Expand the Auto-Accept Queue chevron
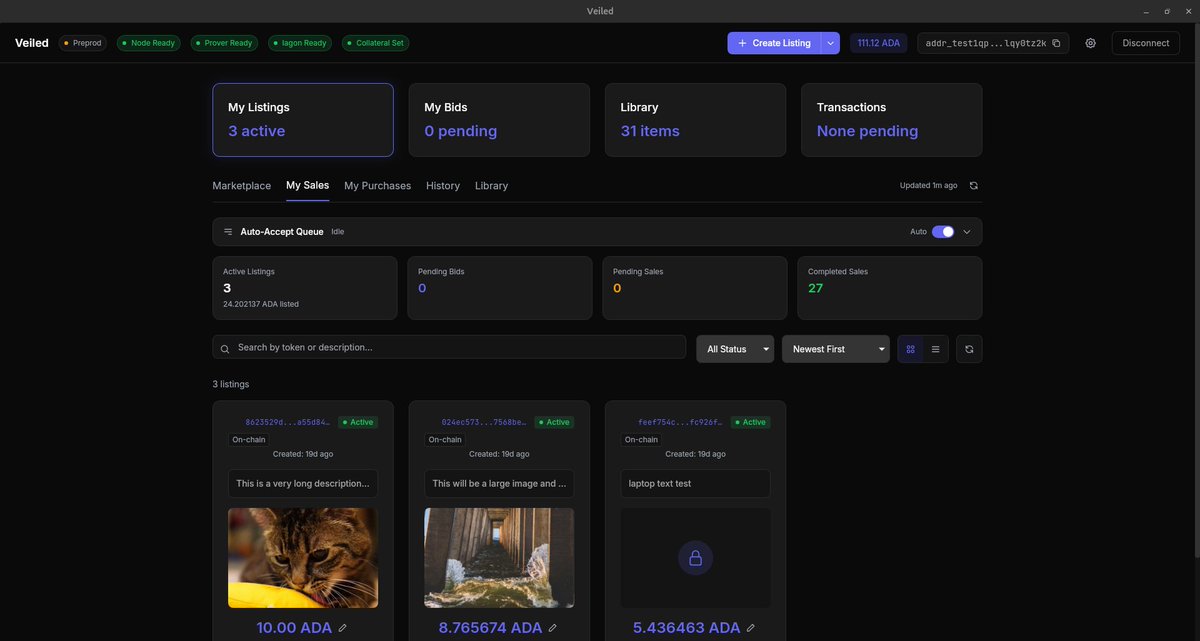1200x641 pixels. coord(967,231)
